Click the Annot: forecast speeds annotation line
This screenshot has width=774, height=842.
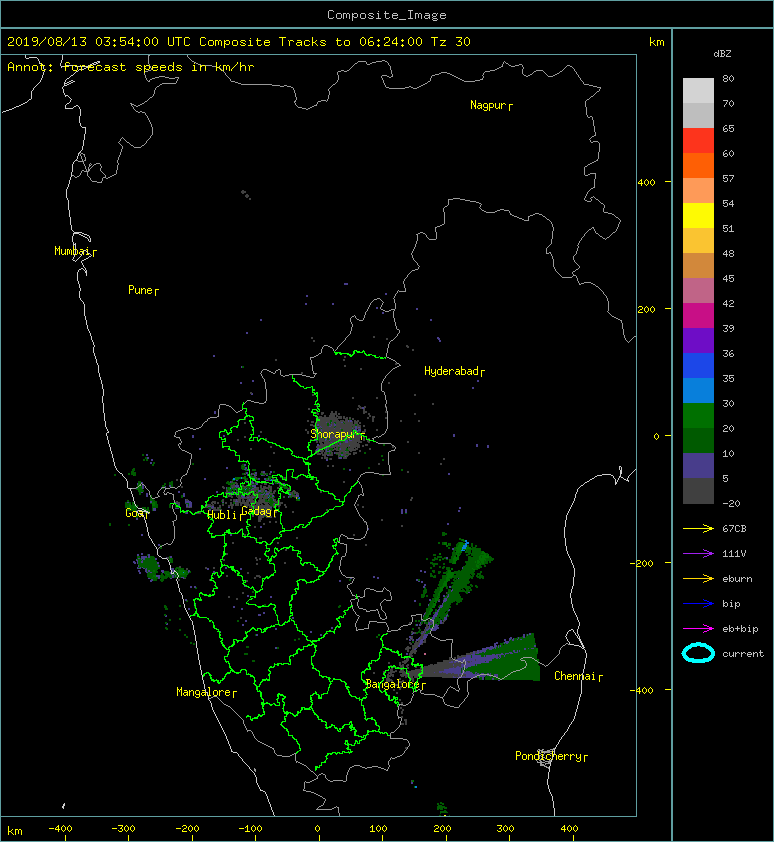(x=131, y=67)
